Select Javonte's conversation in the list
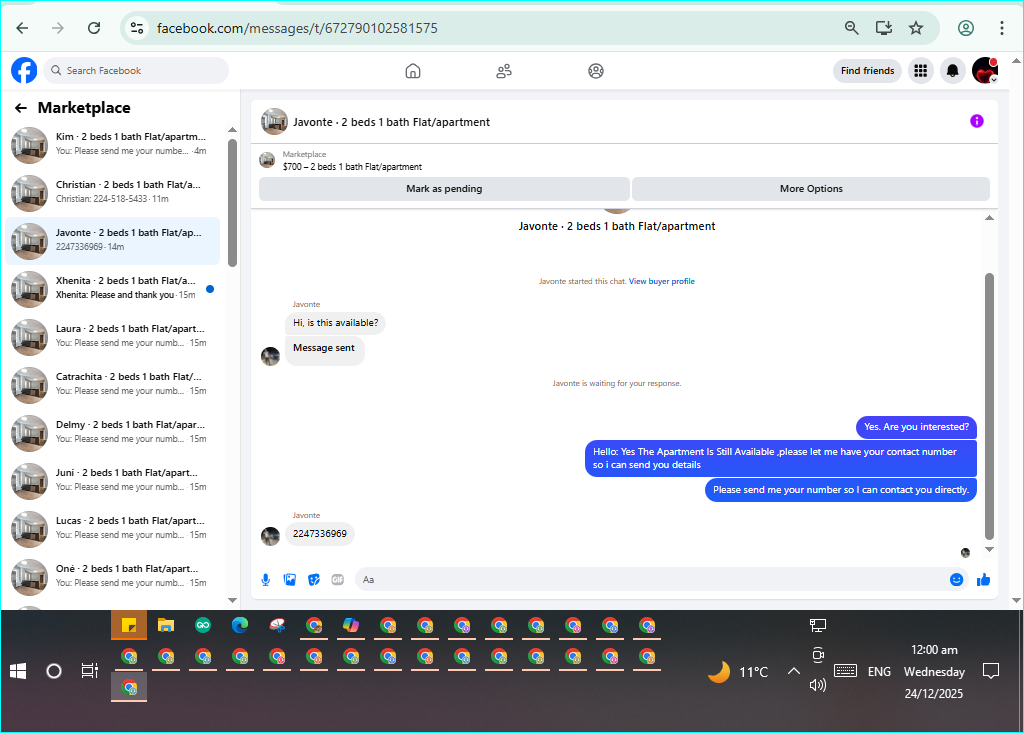This screenshot has width=1024, height=733. click(112, 241)
